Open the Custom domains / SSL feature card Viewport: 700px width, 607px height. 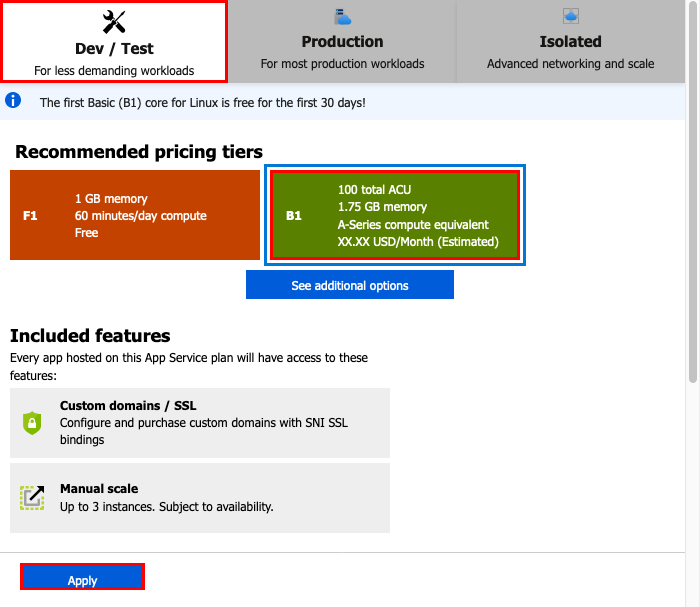pos(200,423)
